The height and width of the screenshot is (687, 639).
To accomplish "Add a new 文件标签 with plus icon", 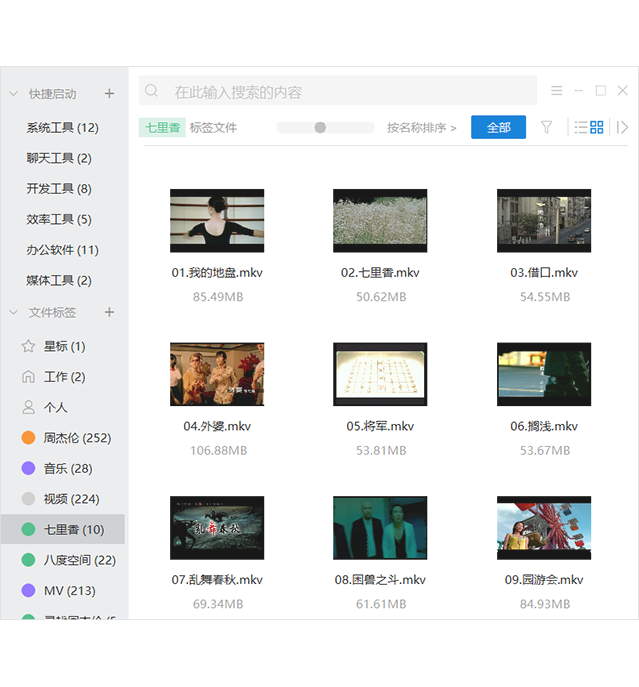I will [109, 312].
